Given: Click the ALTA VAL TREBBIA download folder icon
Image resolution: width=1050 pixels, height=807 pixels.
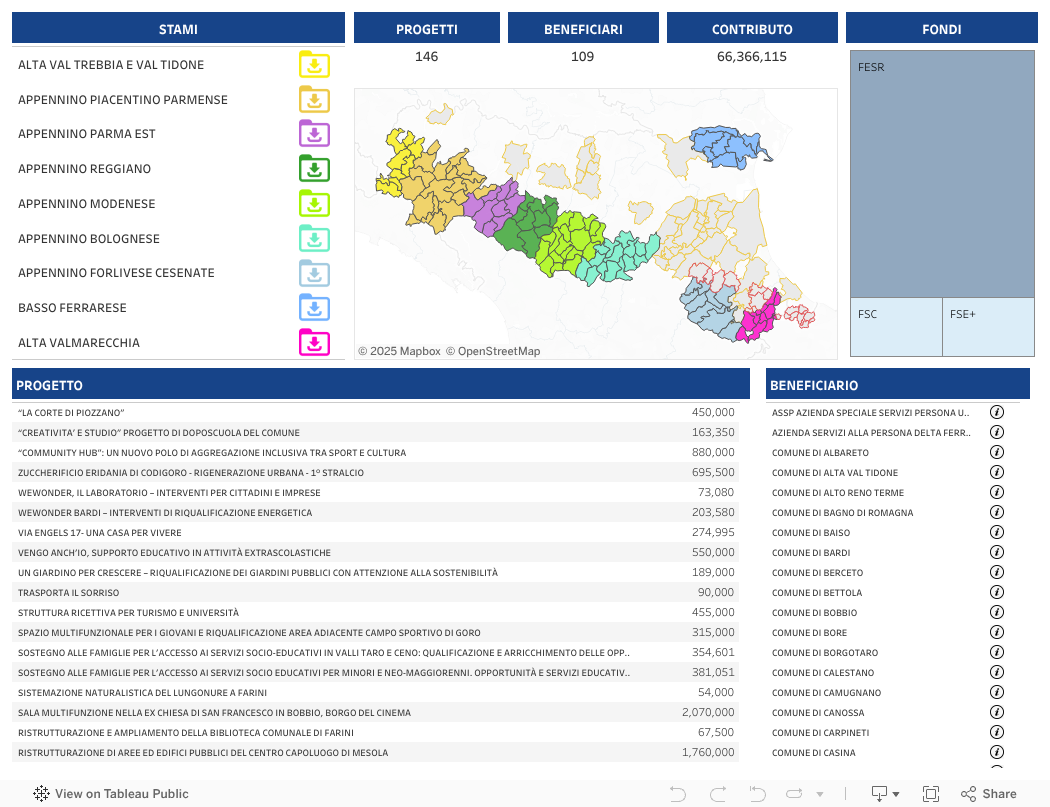Looking at the screenshot, I should coord(314,65).
